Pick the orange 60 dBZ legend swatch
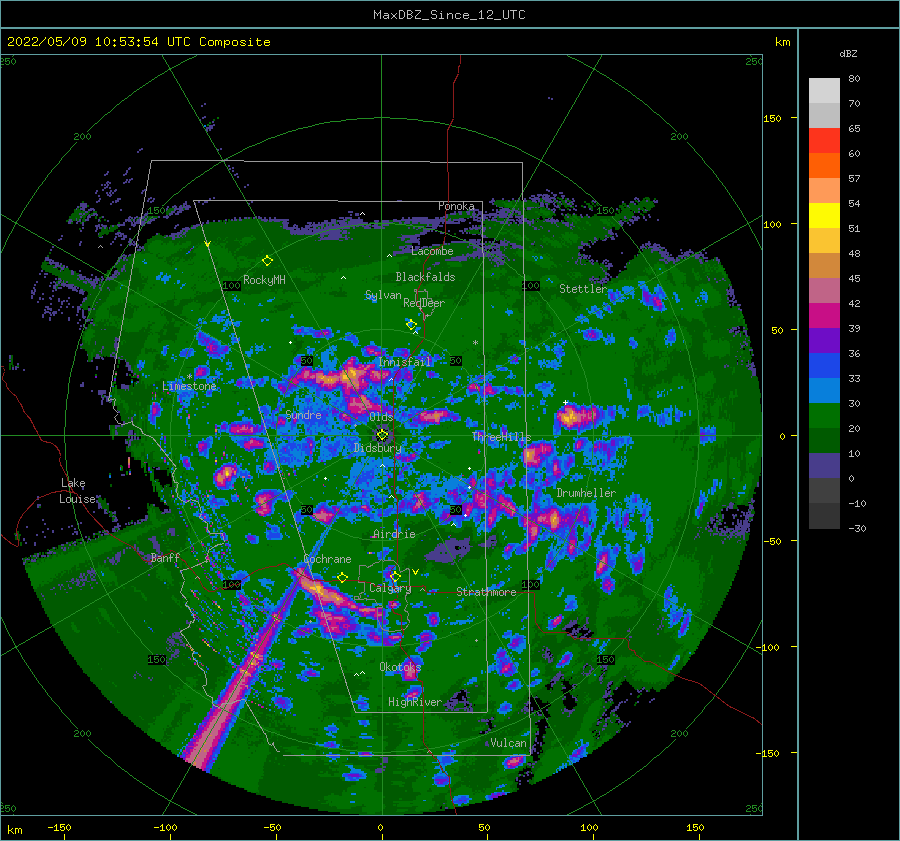900x841 pixels. (x=824, y=166)
